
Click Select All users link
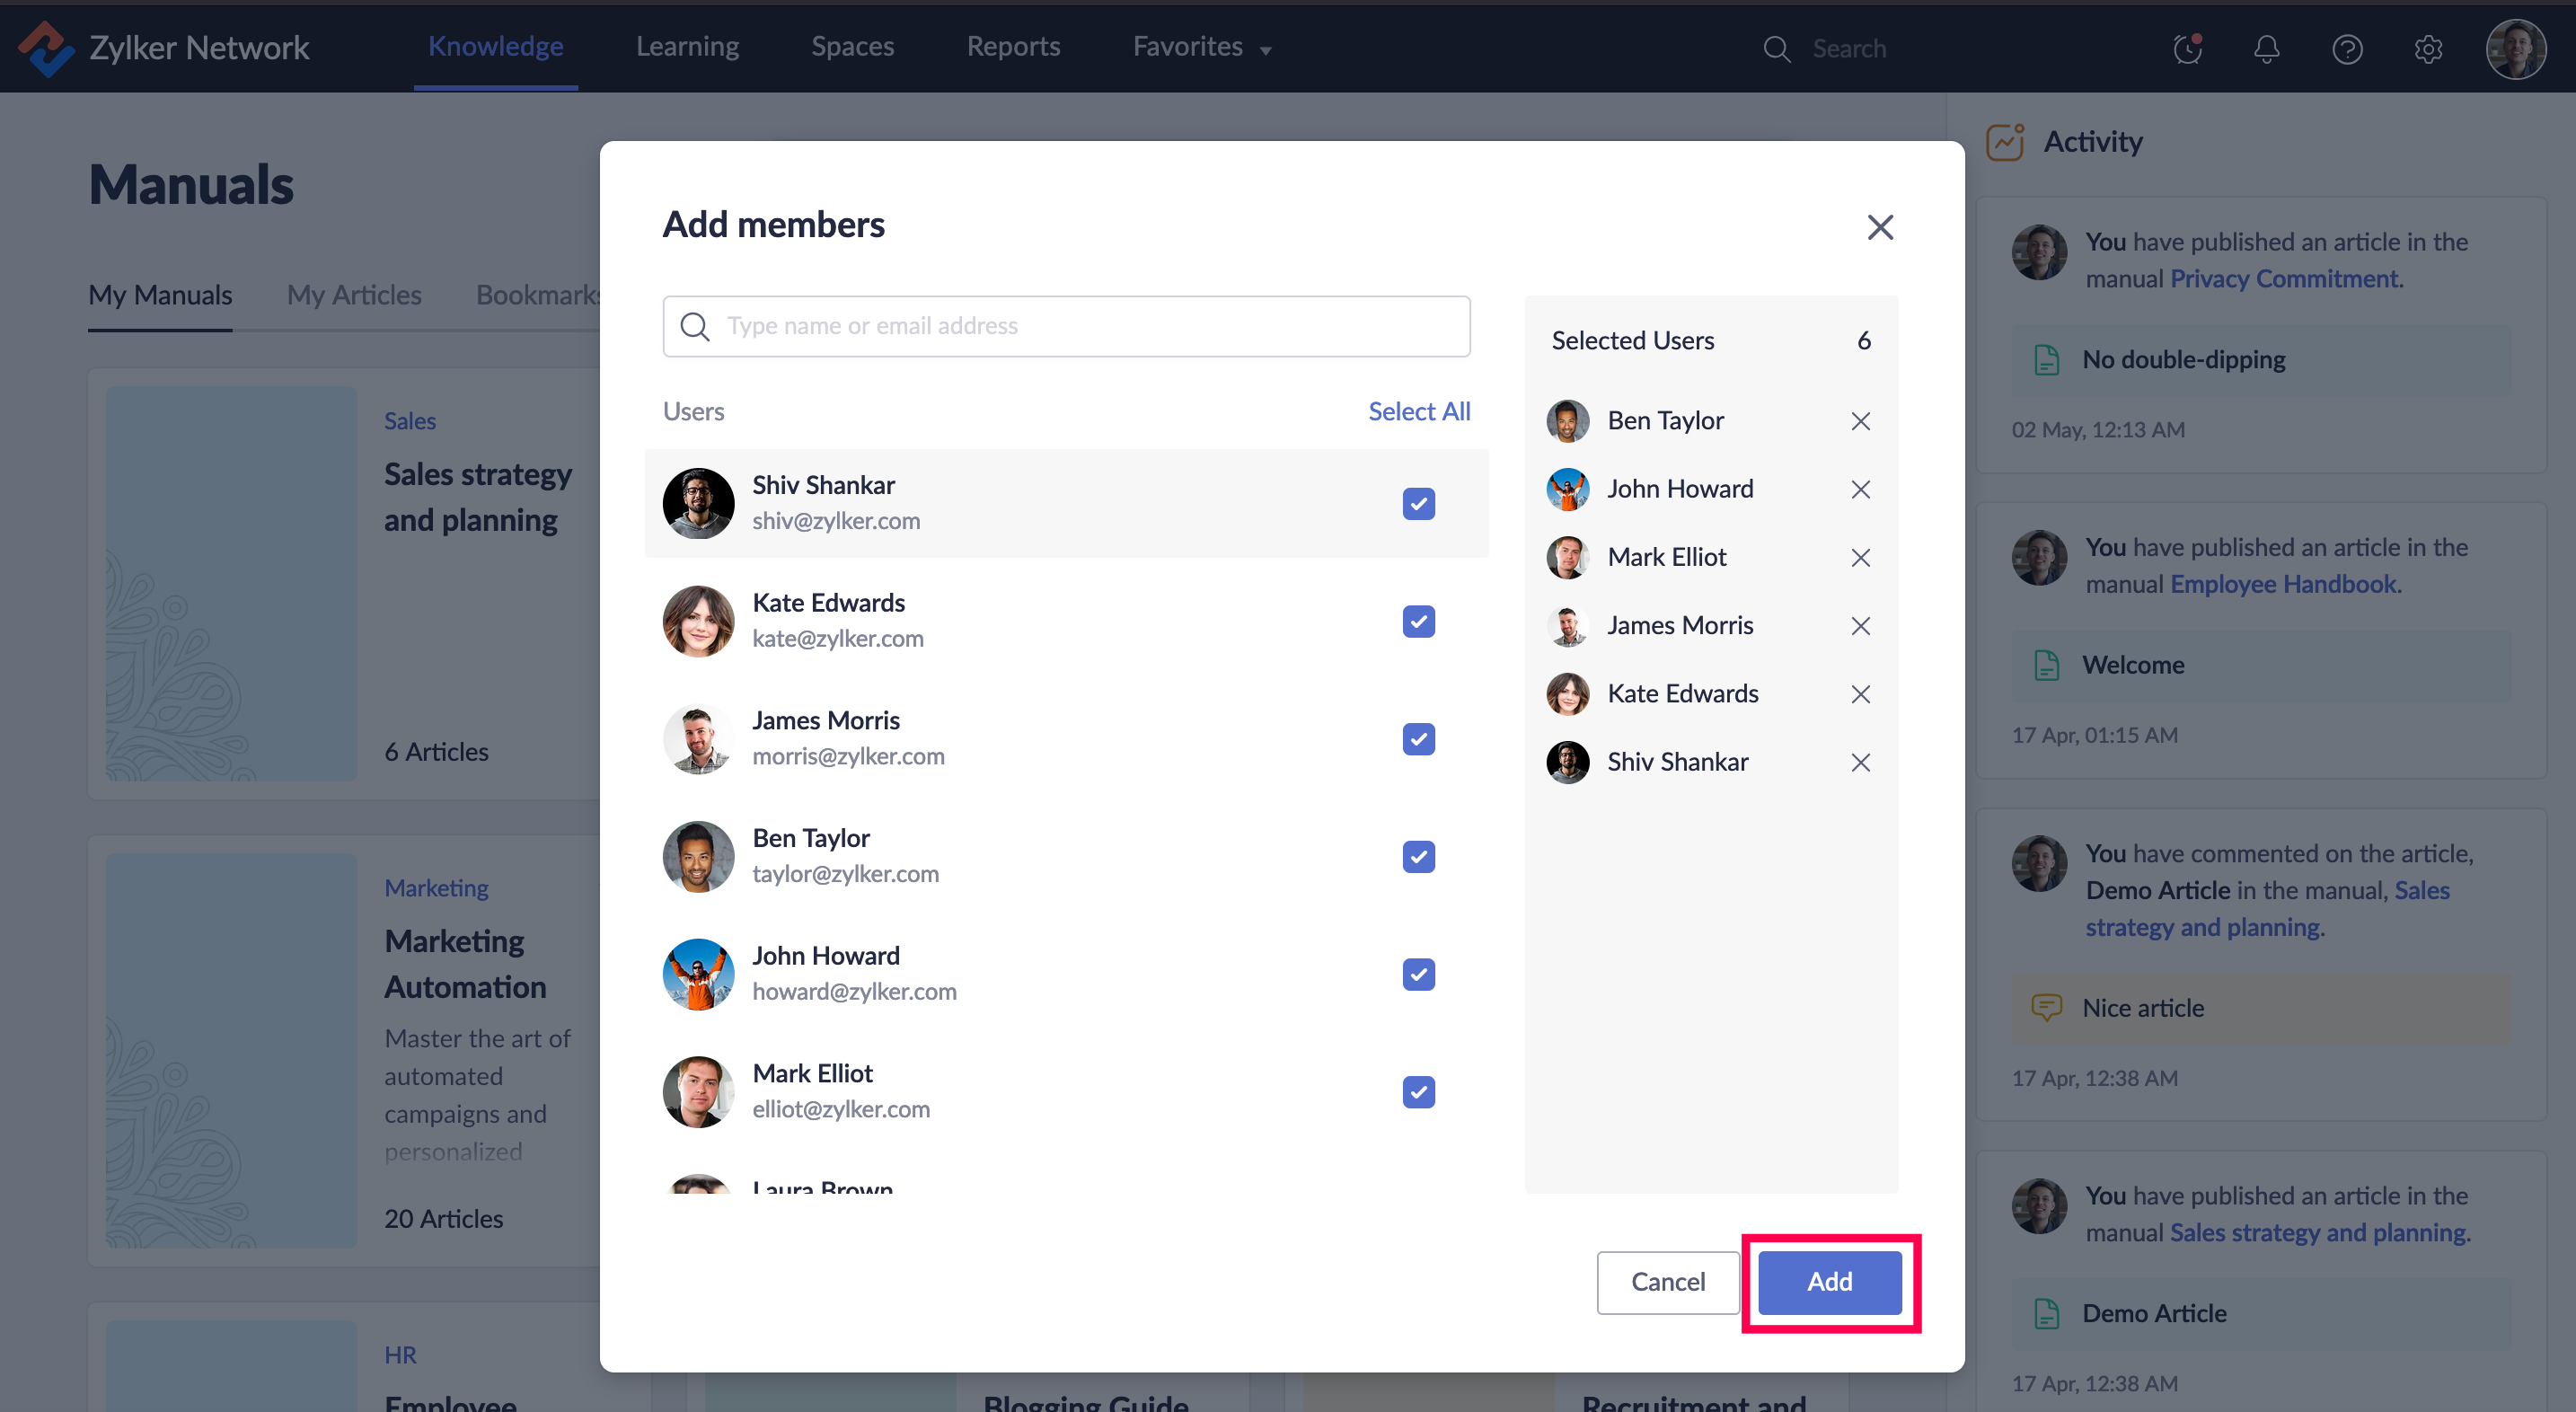click(x=1419, y=411)
